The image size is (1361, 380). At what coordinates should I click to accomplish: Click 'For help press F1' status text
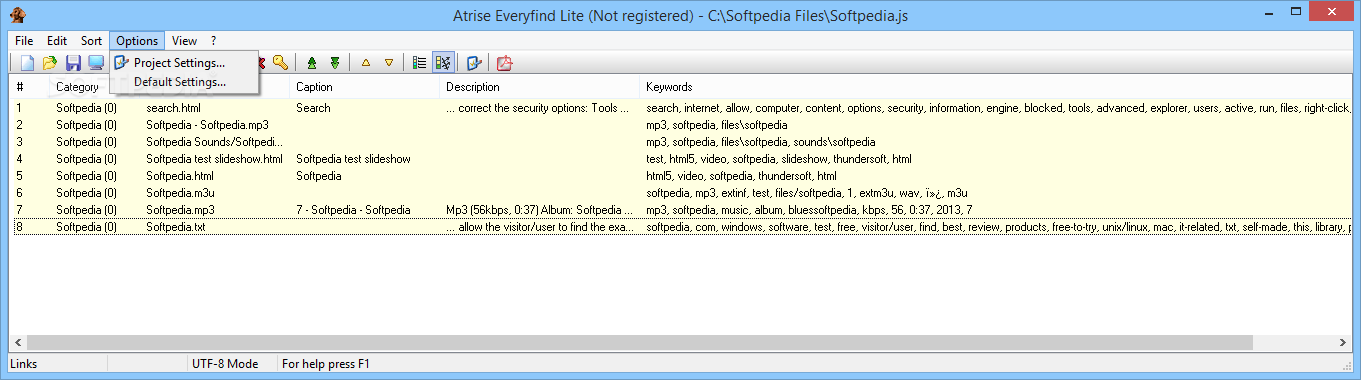coord(326,364)
